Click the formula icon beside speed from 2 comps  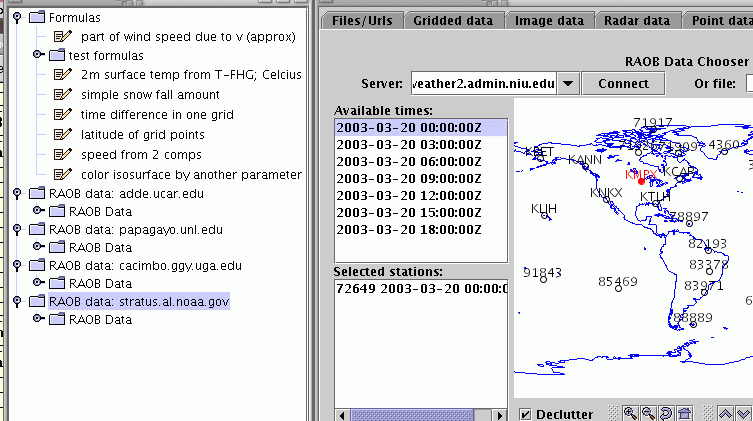(66, 154)
